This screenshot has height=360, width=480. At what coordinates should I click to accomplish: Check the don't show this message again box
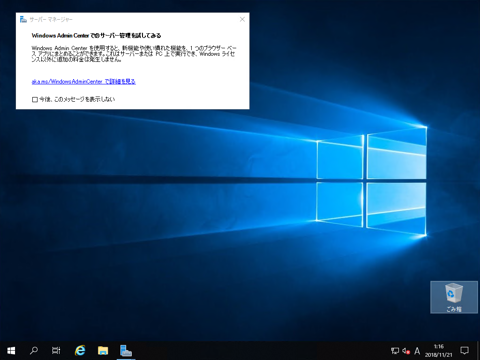click(35, 99)
